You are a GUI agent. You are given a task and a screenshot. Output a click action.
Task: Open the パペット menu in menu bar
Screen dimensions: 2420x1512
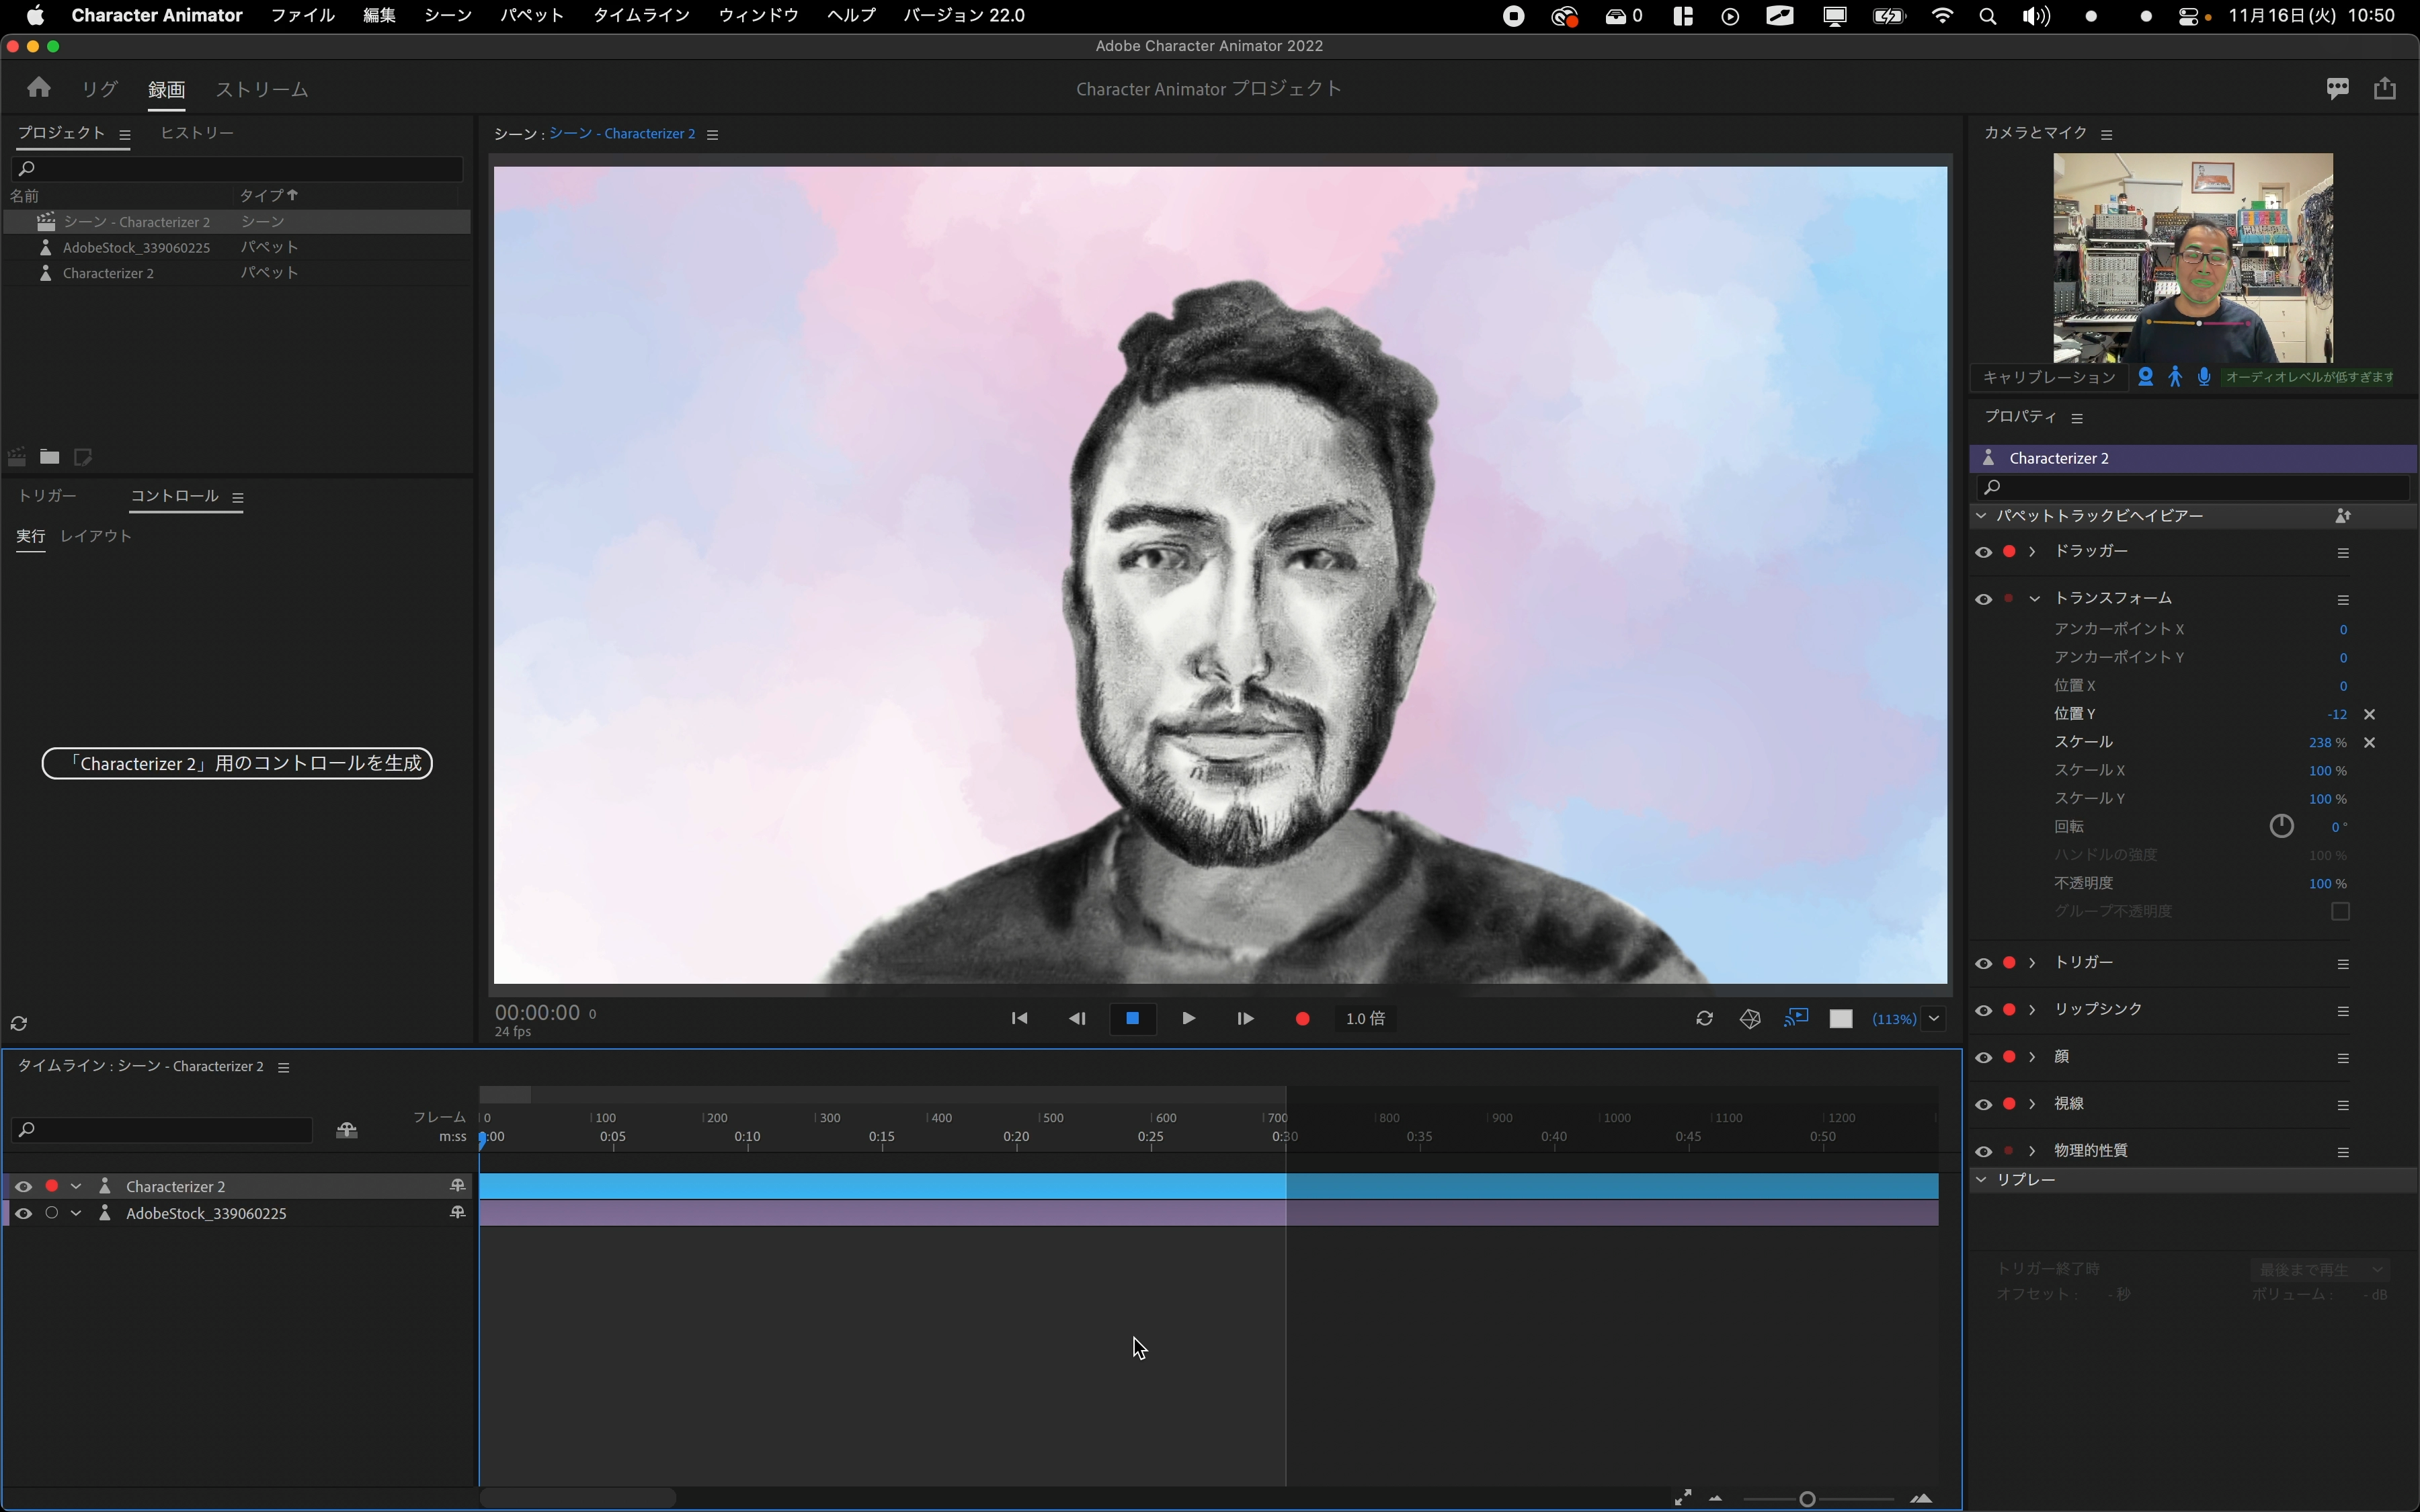pos(531,15)
